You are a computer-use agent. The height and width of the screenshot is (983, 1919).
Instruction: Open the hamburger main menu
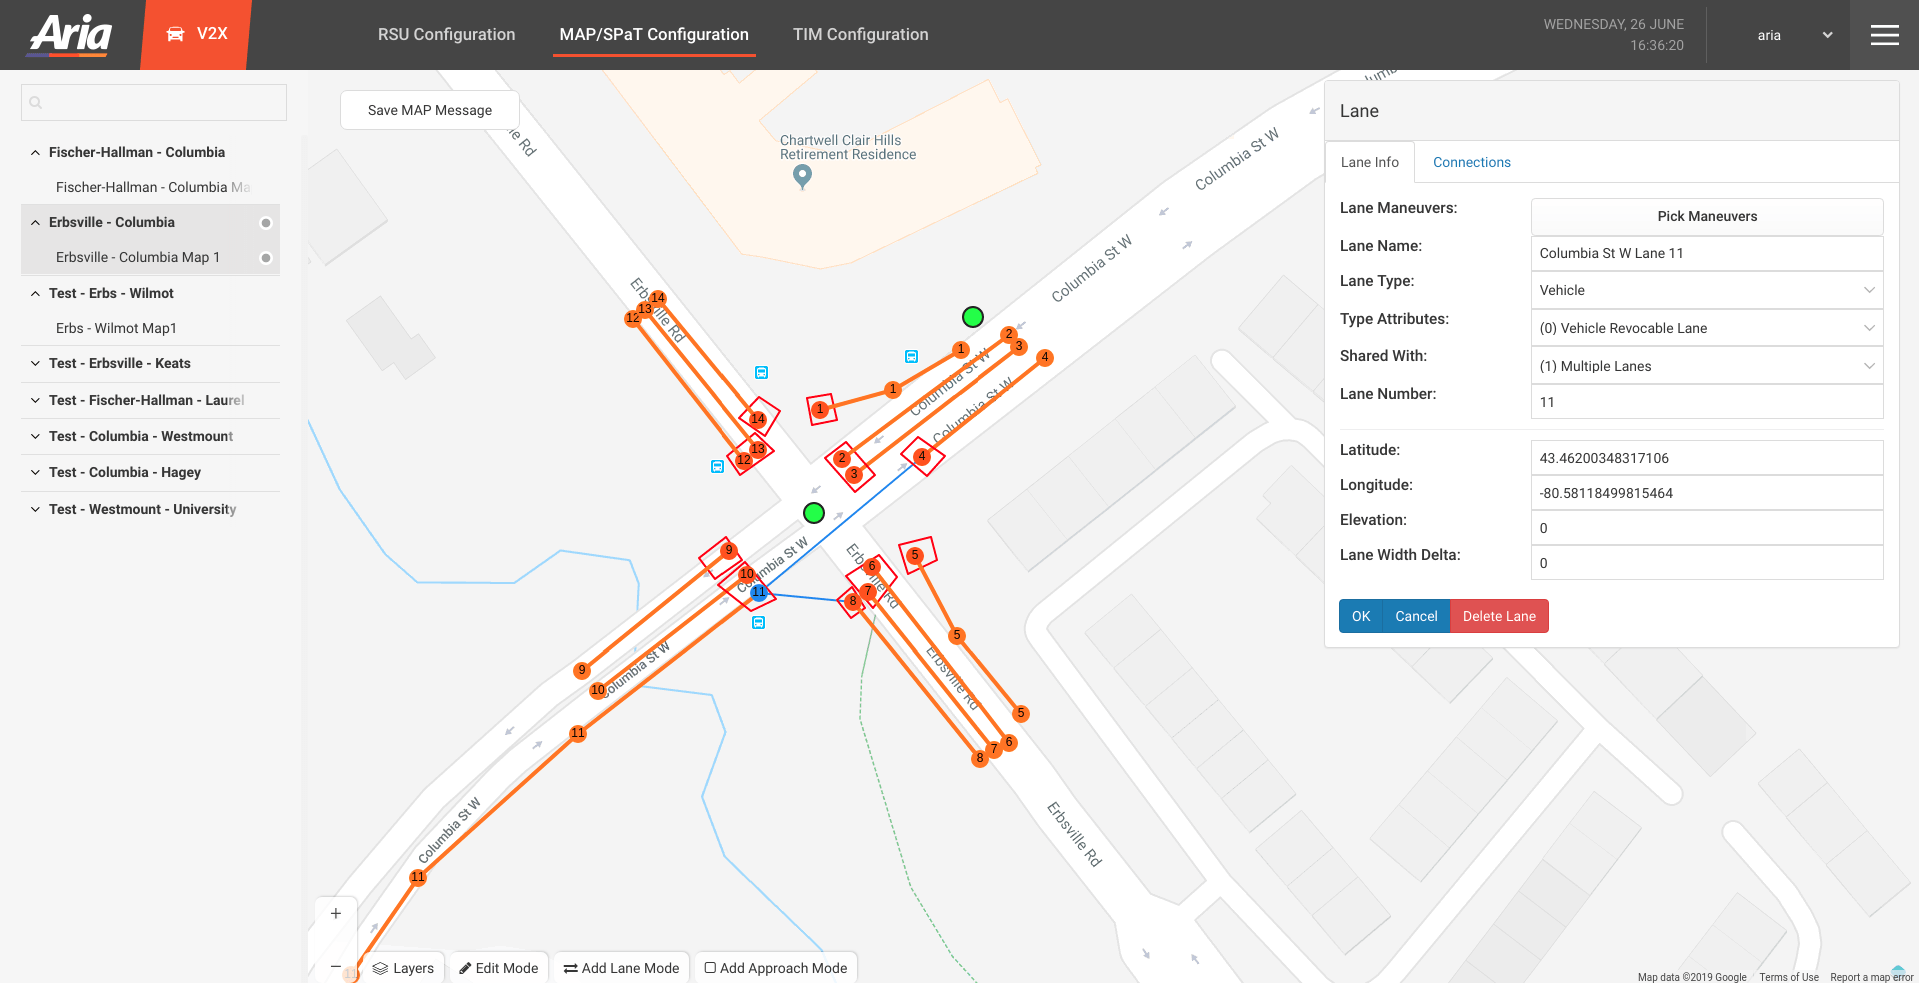click(1884, 35)
